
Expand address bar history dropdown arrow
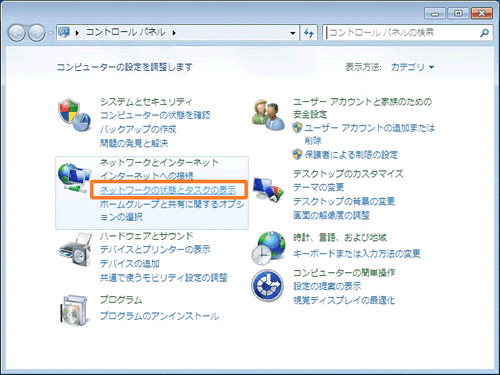tap(293, 33)
